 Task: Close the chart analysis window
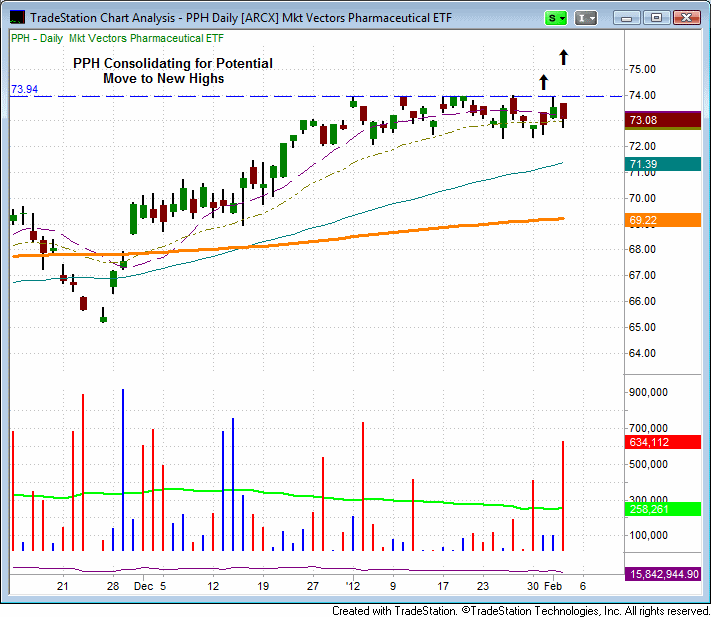coord(687,18)
